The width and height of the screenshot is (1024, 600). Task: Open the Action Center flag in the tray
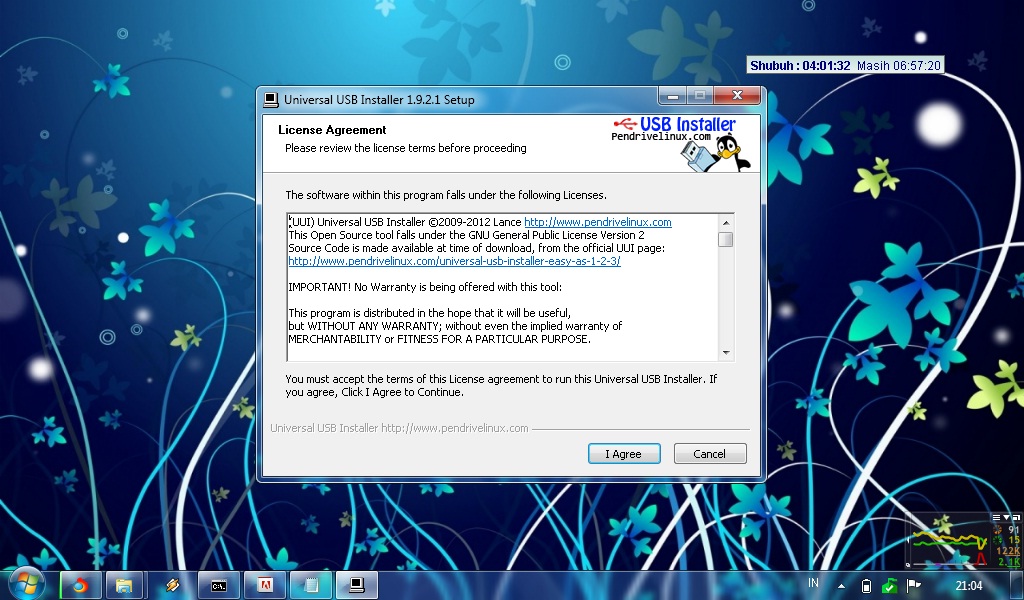tap(912, 586)
